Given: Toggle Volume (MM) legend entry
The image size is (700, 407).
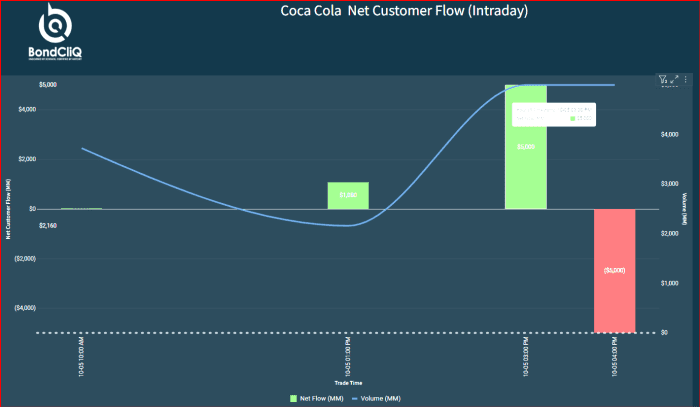Looking at the screenshot, I should [376, 399].
